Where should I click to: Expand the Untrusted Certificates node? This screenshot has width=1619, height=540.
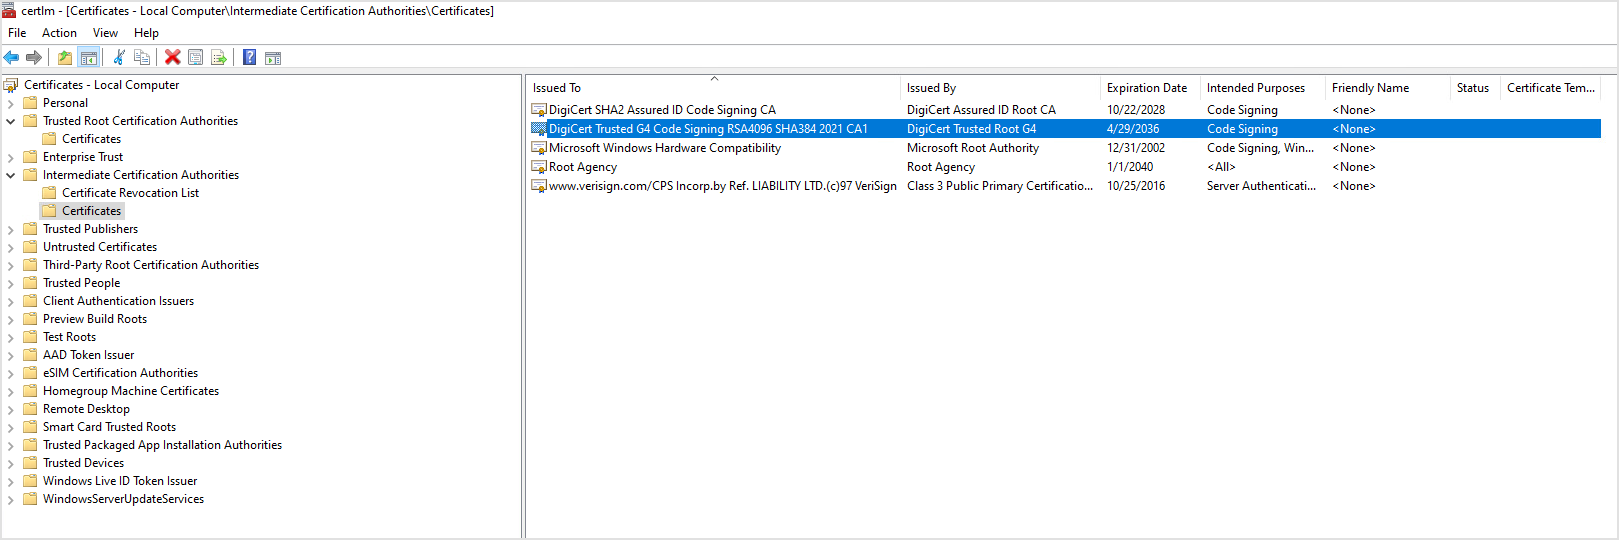click(x=11, y=247)
